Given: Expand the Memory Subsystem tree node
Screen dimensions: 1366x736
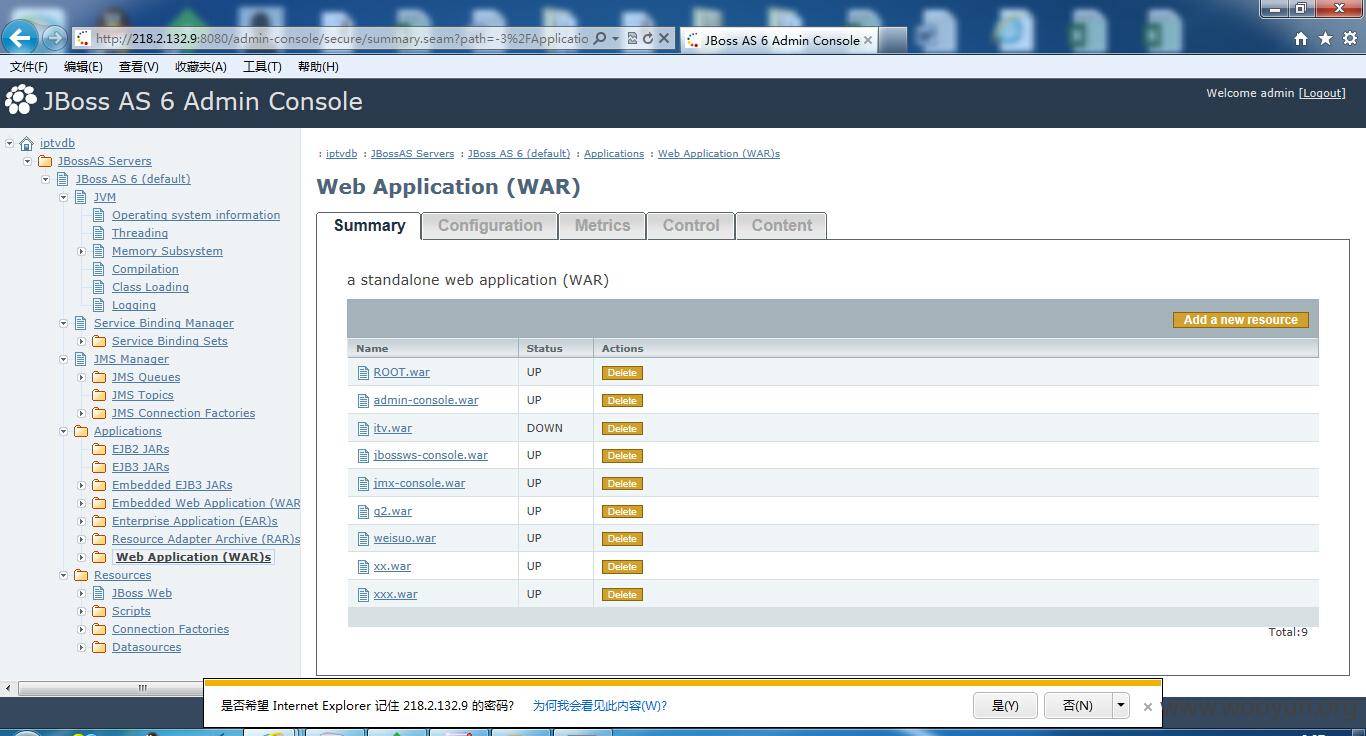Looking at the screenshot, I should tap(82, 251).
